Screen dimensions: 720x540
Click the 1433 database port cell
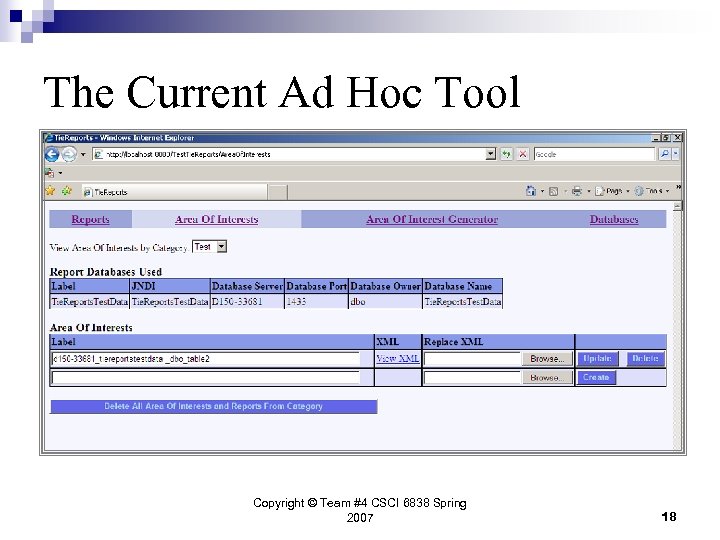coord(316,302)
